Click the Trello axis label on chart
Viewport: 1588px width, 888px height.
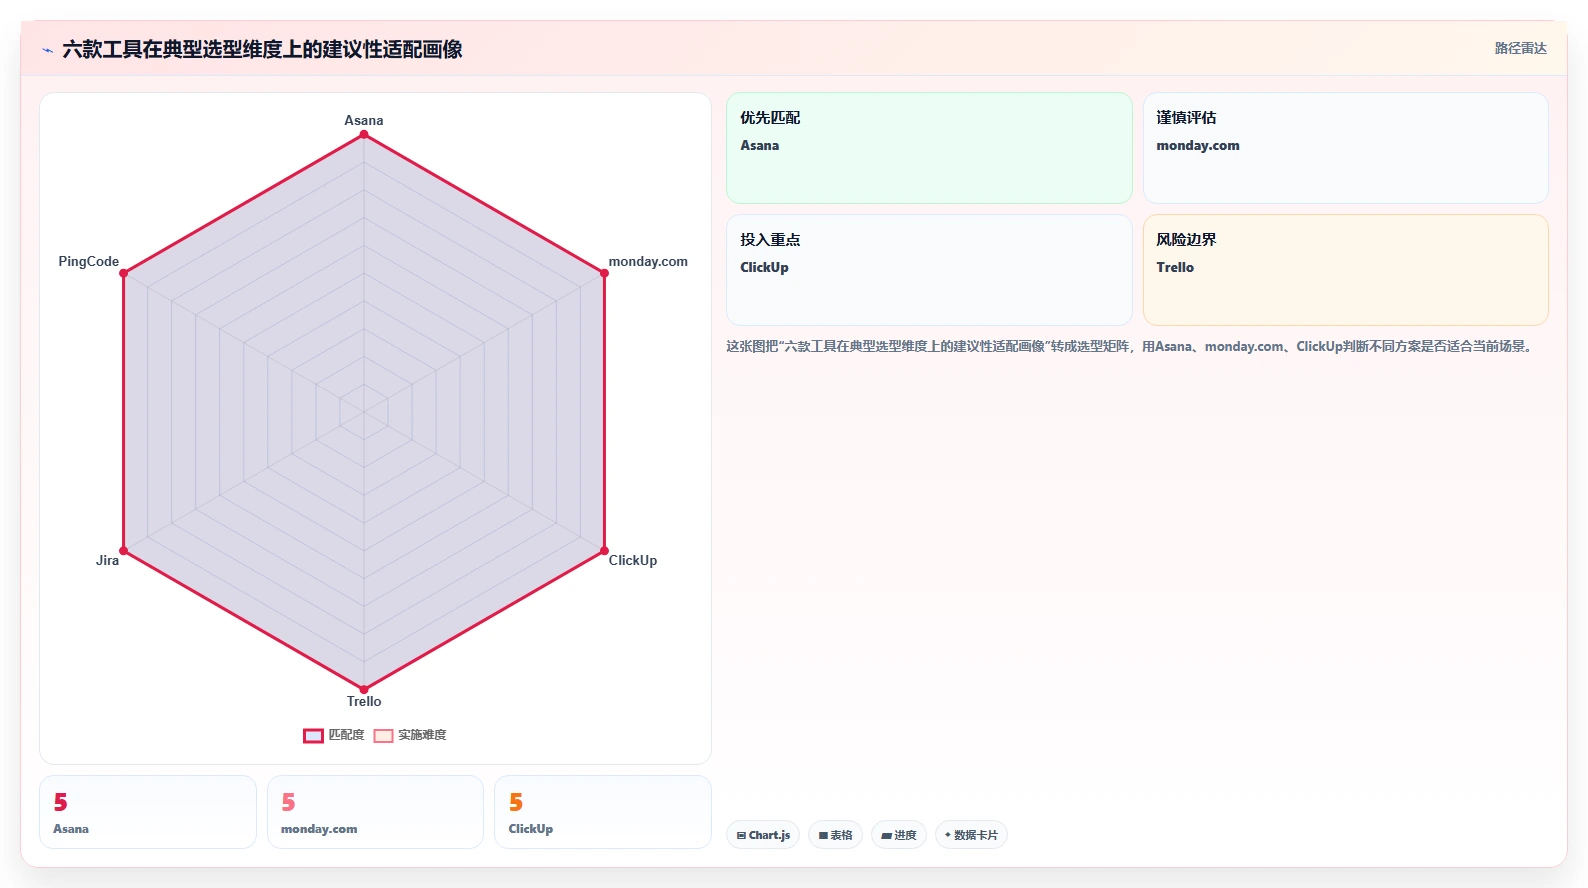point(364,701)
